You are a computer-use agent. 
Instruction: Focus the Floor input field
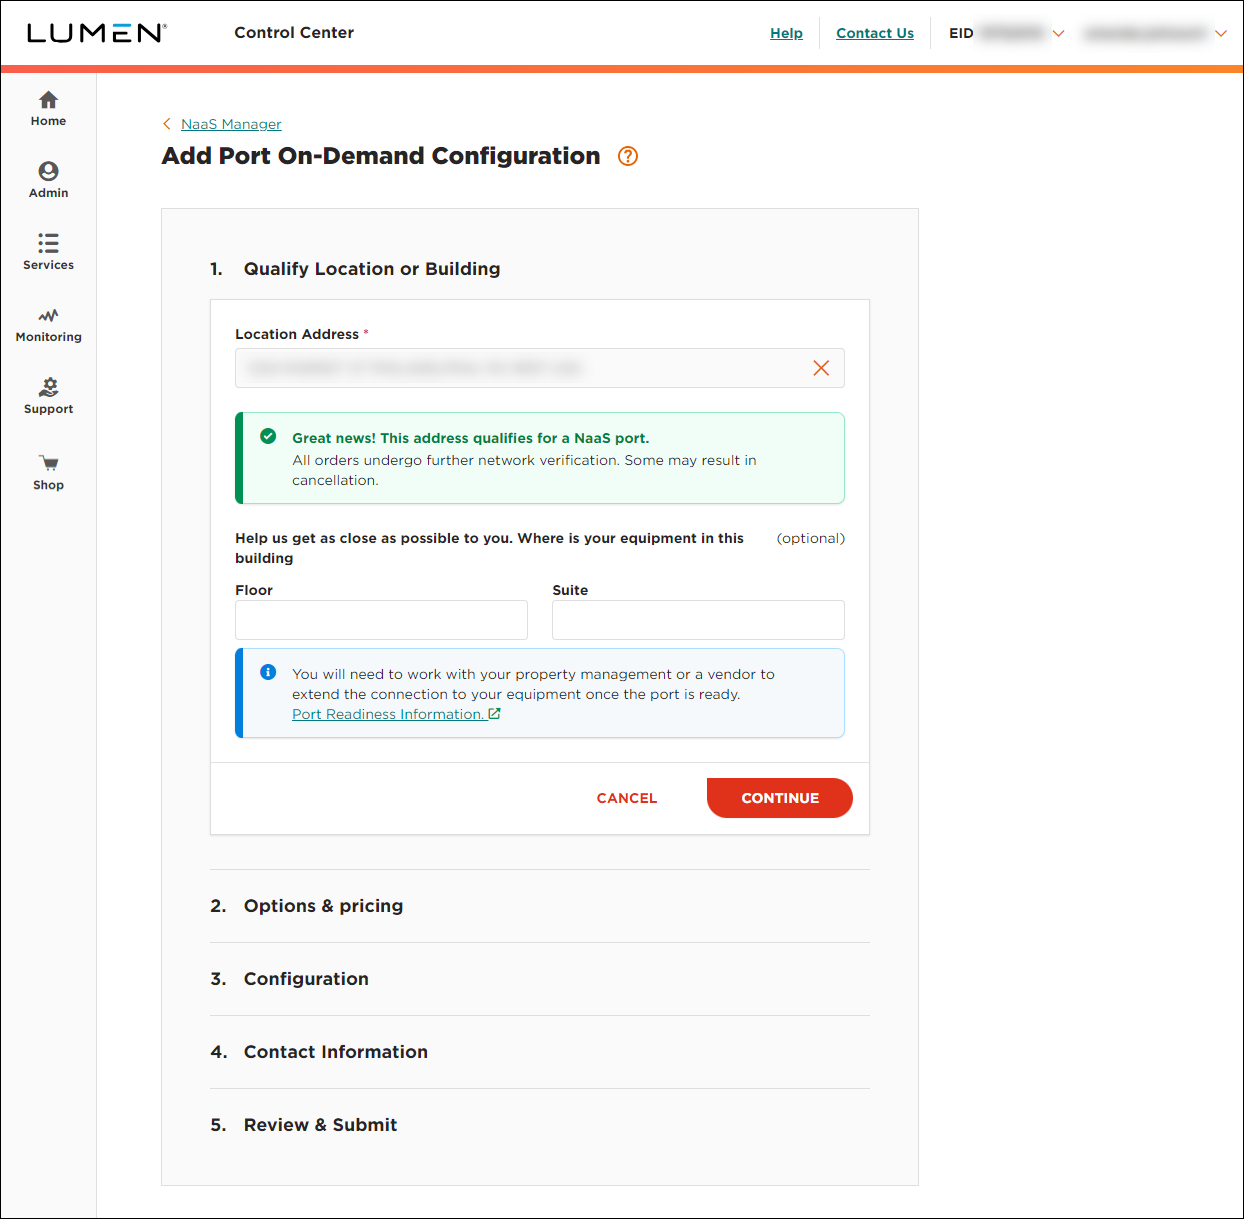tap(381, 620)
